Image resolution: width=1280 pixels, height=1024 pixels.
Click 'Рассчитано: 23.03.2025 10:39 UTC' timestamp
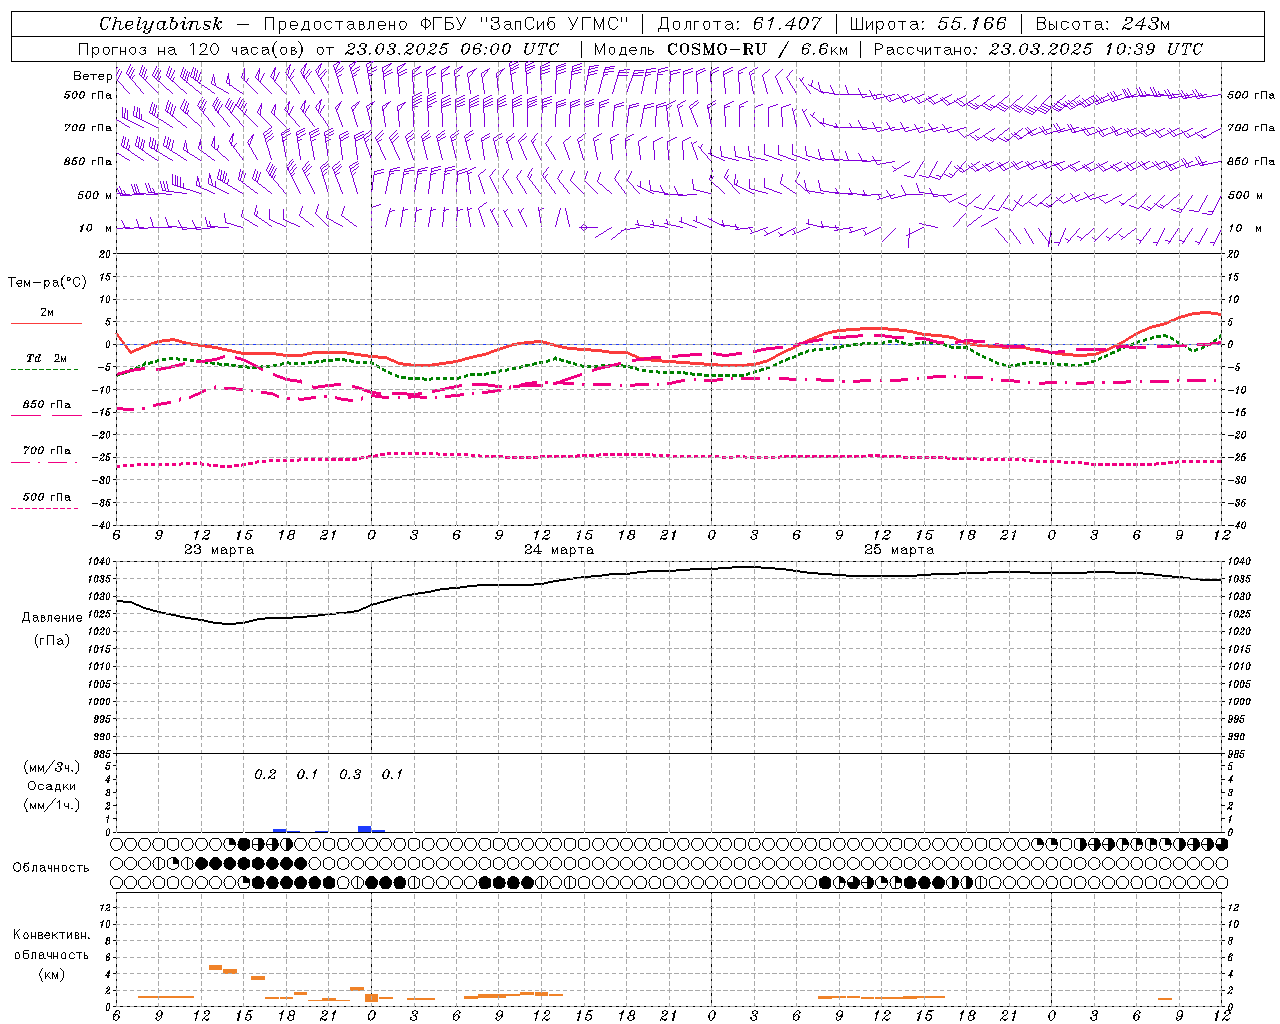pyautogui.click(x=1038, y=49)
